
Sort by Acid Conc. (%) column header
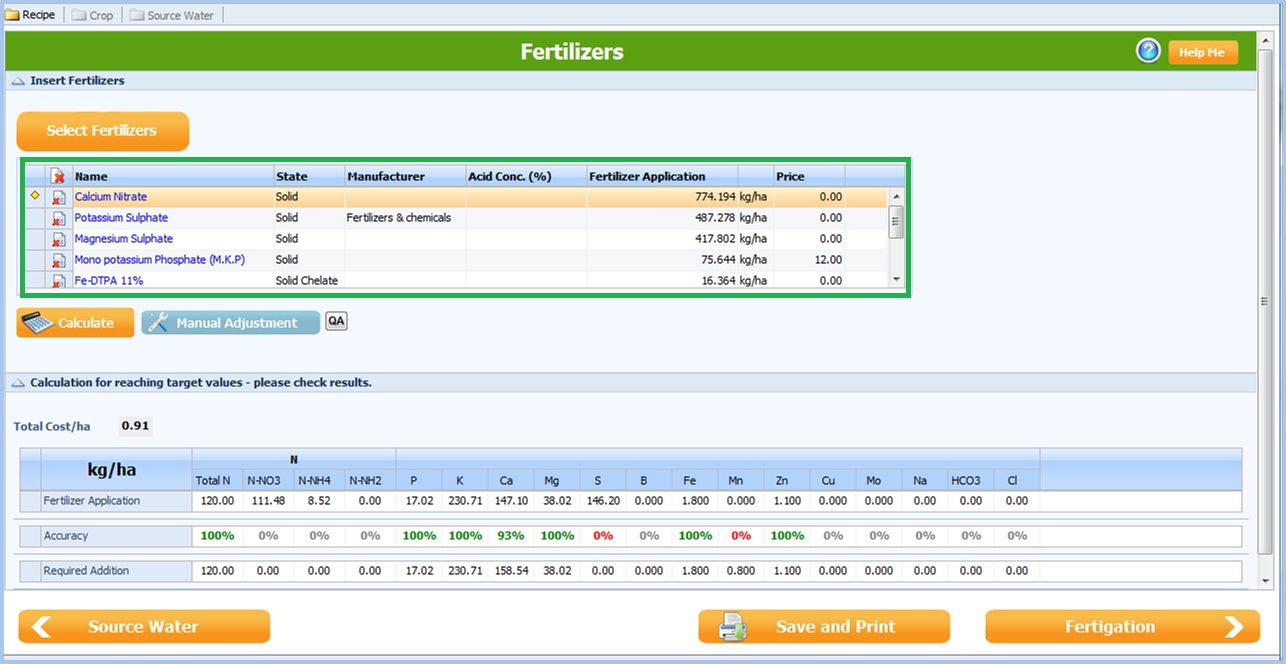(526, 176)
